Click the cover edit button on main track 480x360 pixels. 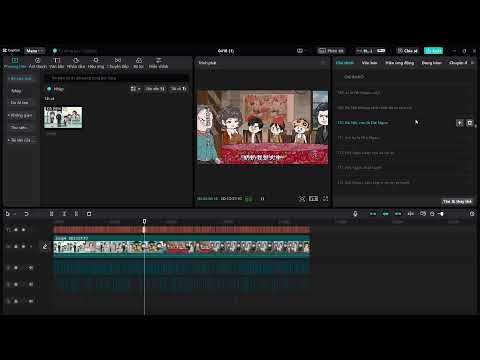pos(45,247)
